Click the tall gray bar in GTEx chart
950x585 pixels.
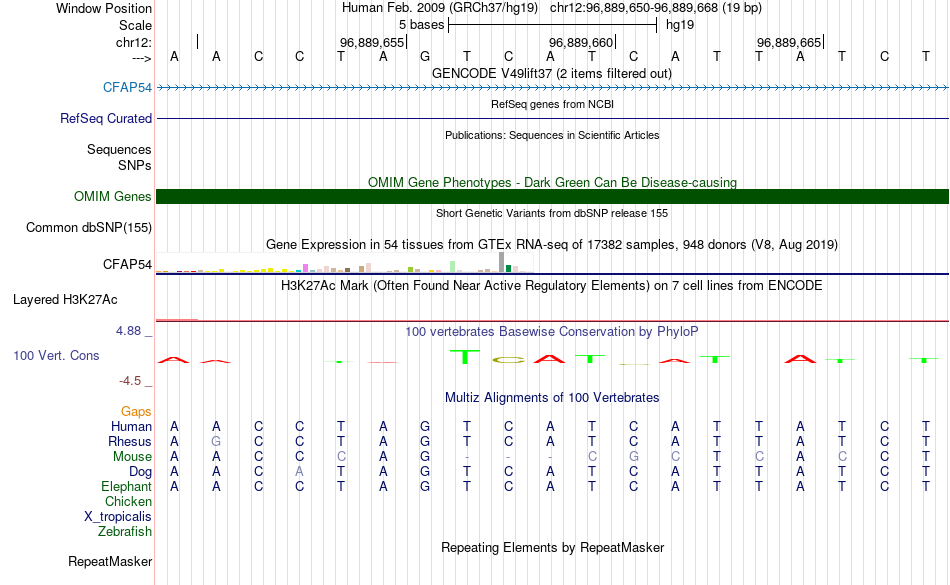point(502,262)
